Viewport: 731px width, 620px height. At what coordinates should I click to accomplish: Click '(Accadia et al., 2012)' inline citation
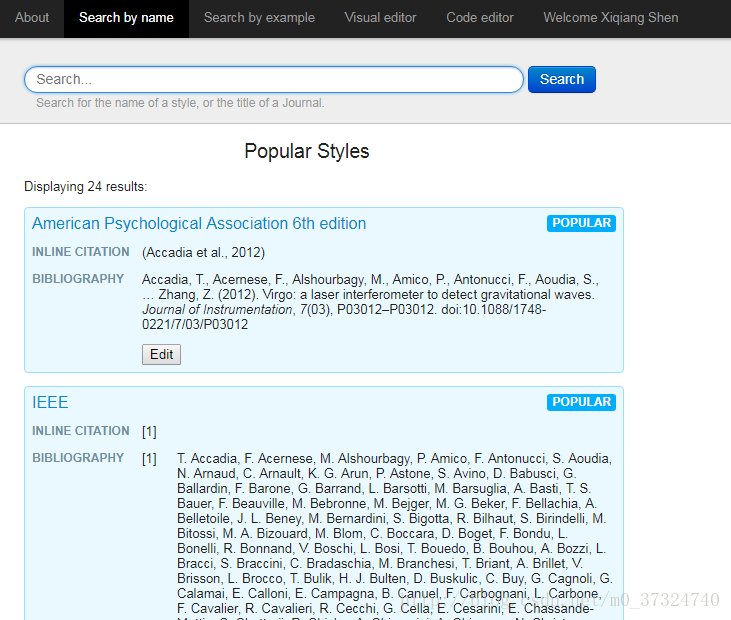(203, 253)
